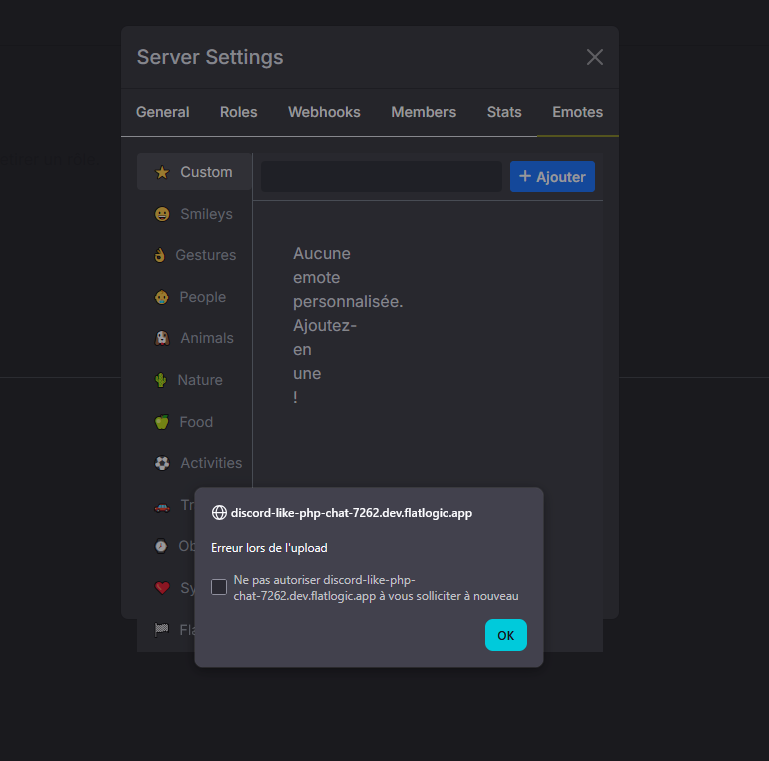Click the Smileys face icon

162,214
